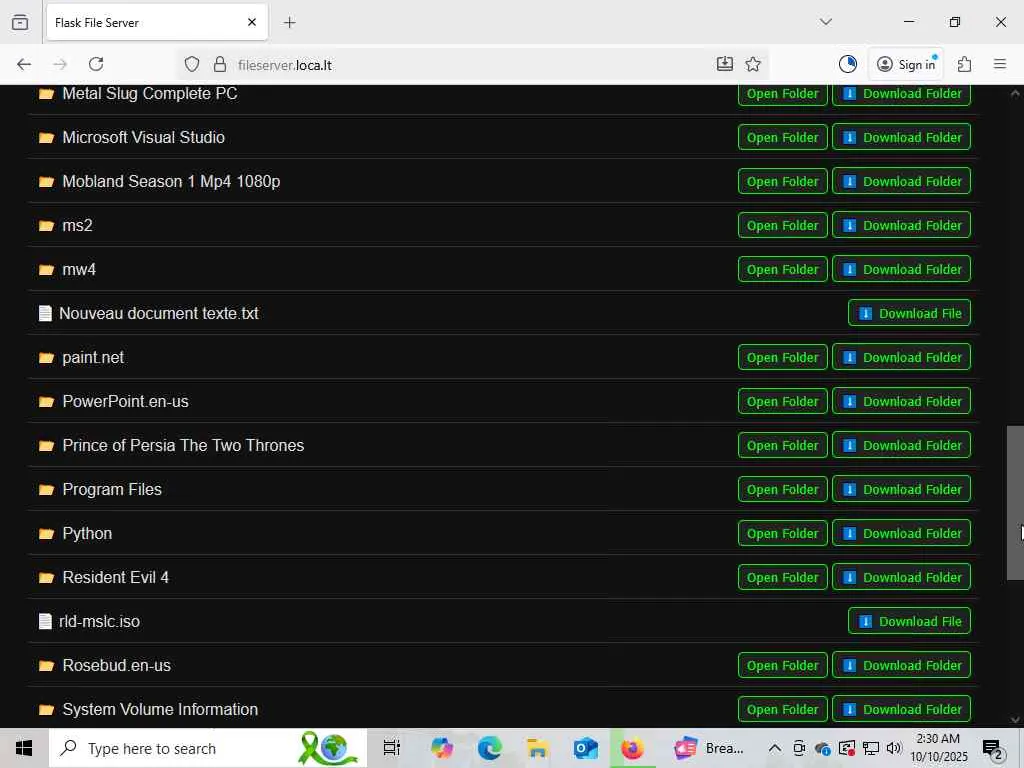Launch Microsoft Edge from the taskbar
Image resolution: width=1024 pixels, height=768 pixels.
[x=489, y=748]
